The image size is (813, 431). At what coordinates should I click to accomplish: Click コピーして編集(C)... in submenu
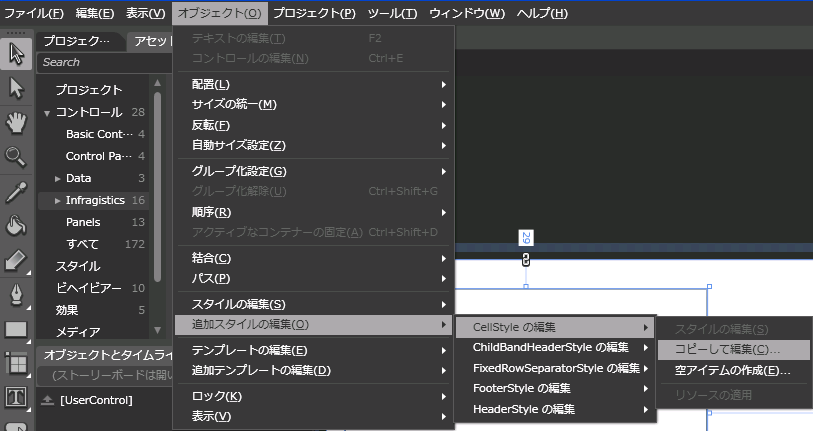click(727, 349)
